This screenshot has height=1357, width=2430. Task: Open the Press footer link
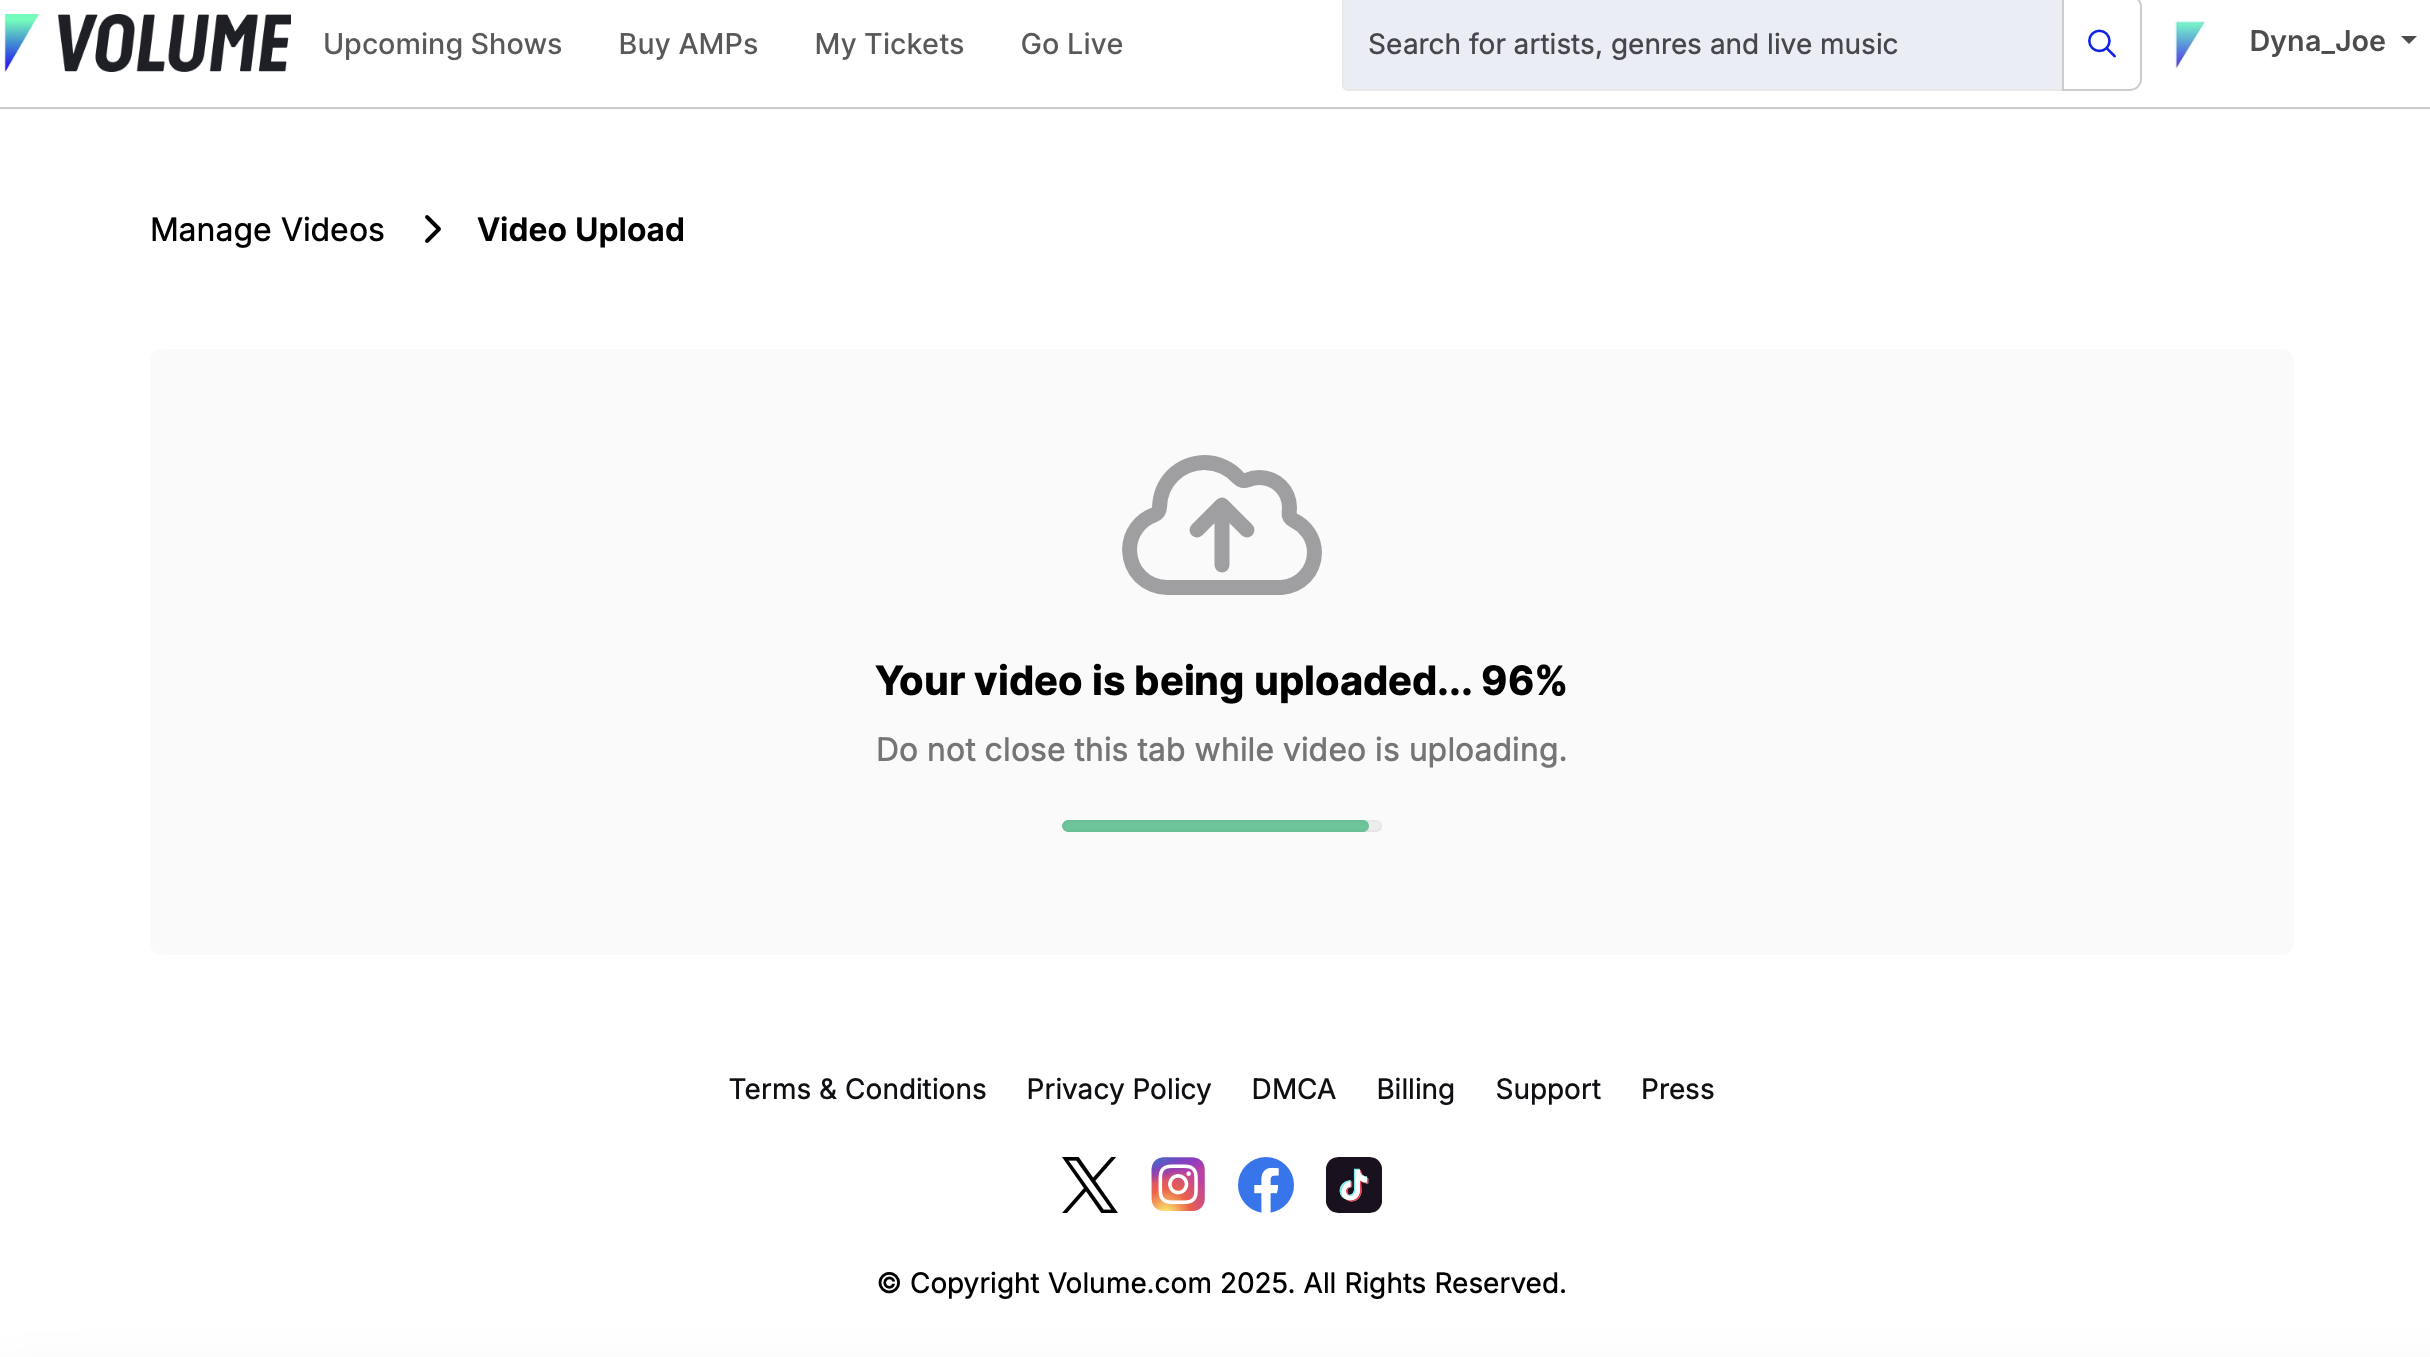tap(1677, 1089)
